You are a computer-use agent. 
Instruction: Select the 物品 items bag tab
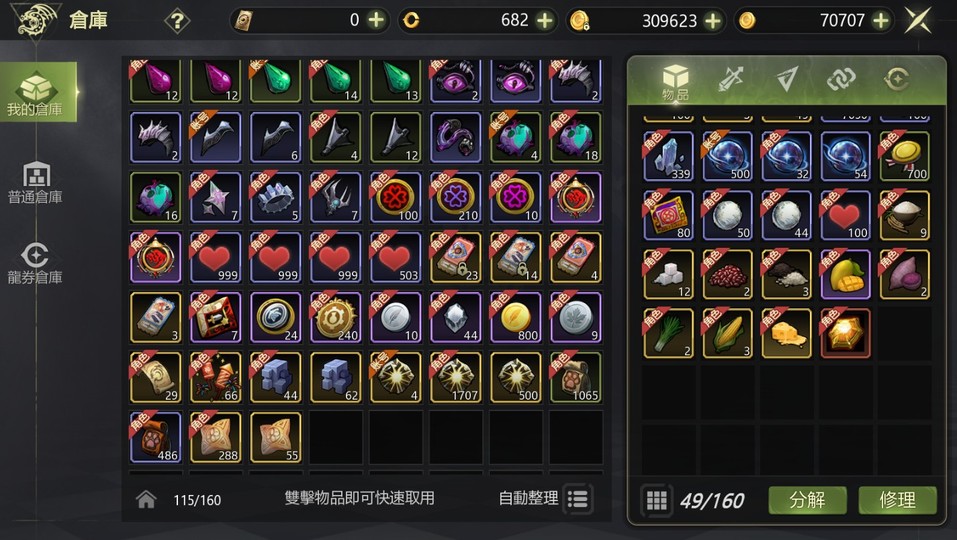pos(675,82)
